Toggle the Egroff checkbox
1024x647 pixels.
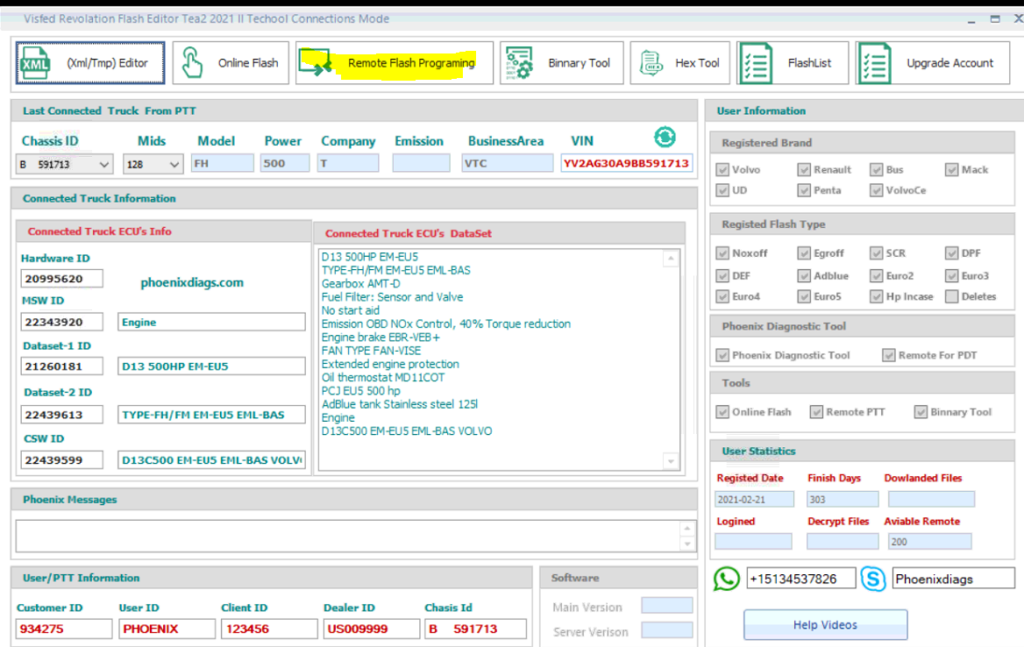(804, 253)
